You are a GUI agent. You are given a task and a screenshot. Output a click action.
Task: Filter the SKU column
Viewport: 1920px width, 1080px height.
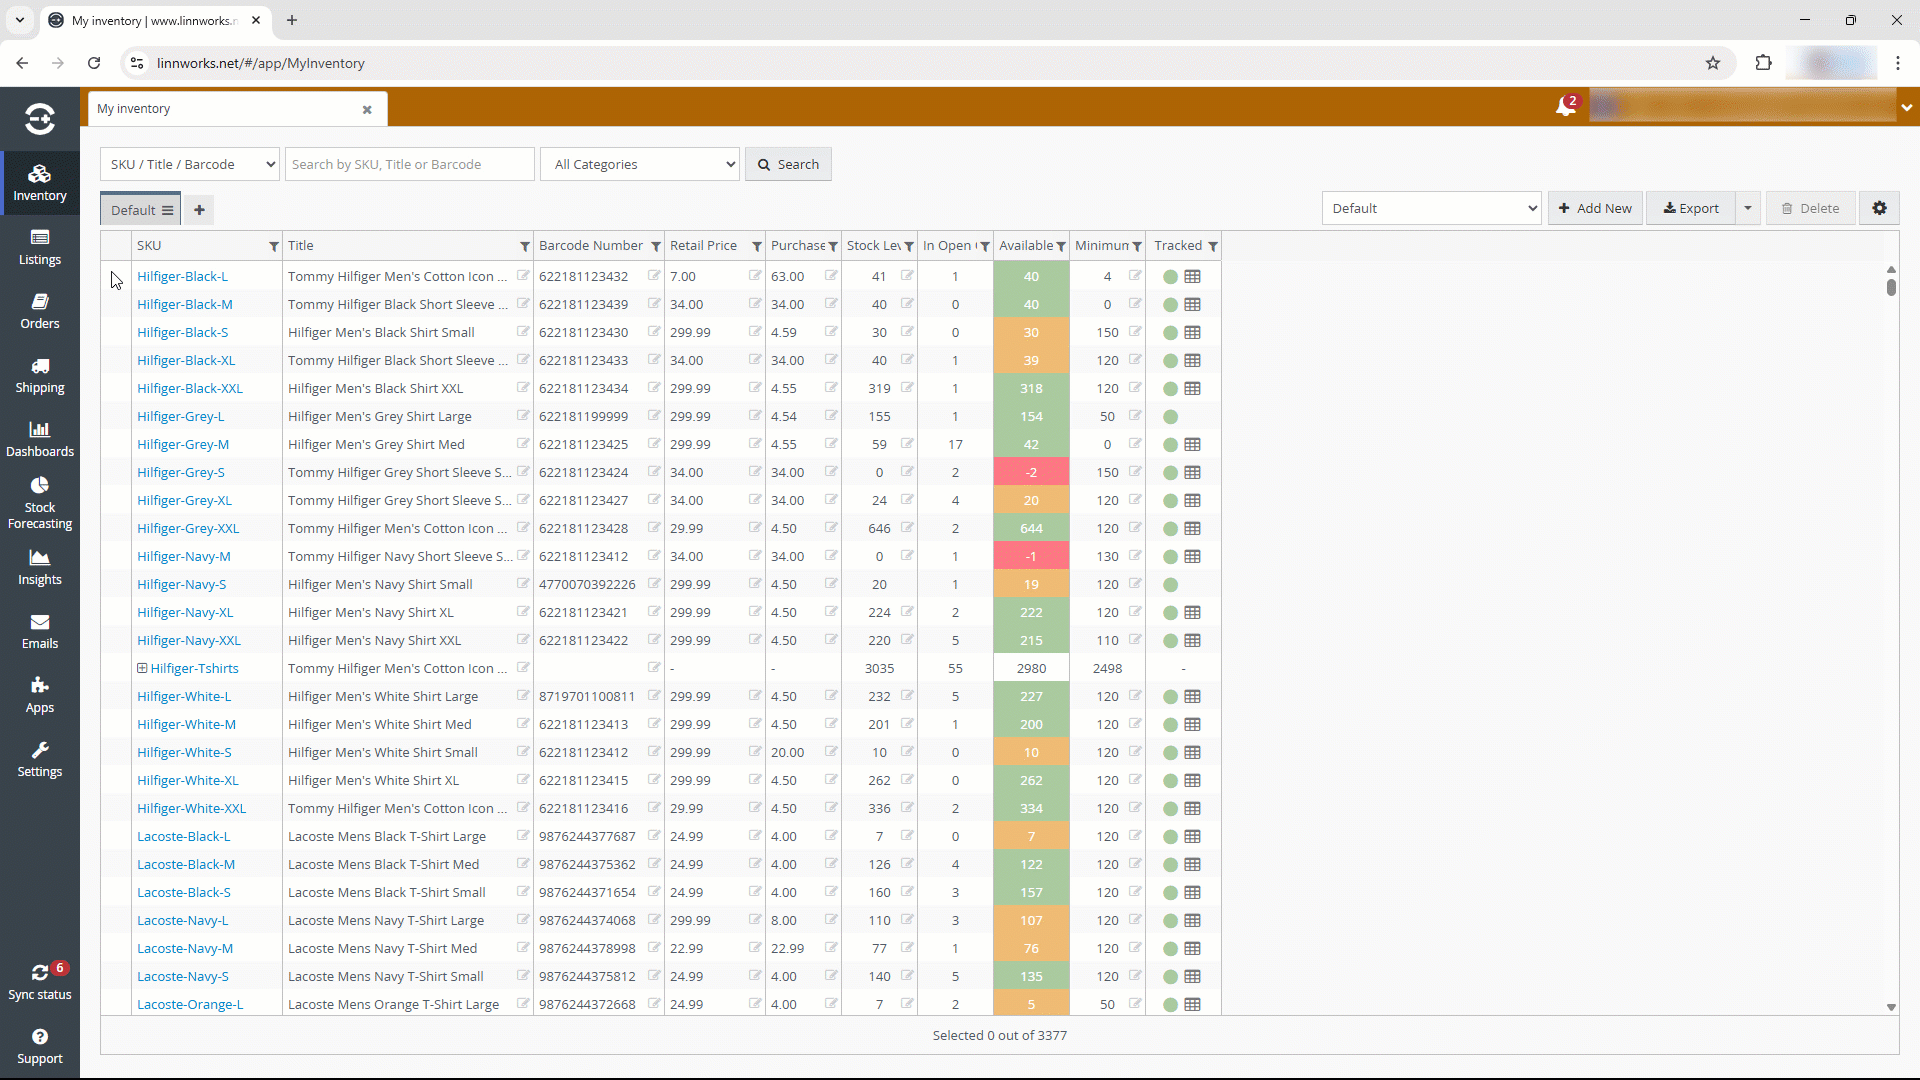point(273,246)
